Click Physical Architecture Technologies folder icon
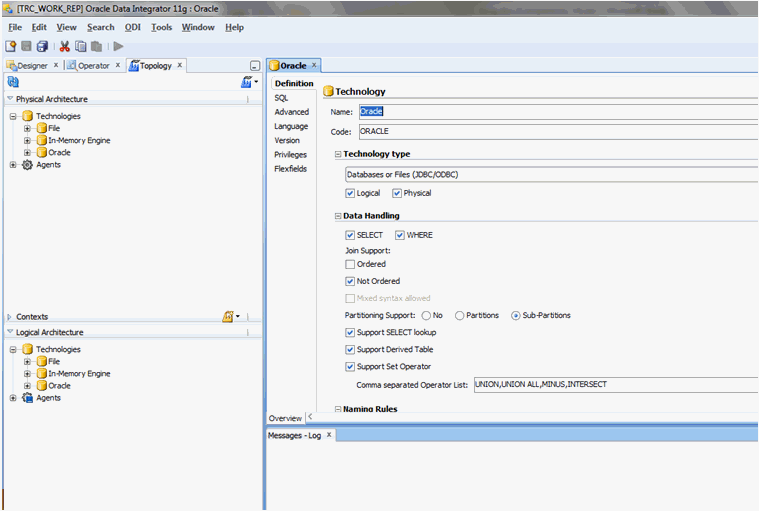Screen dimensions: 759x511 click(x=28, y=116)
